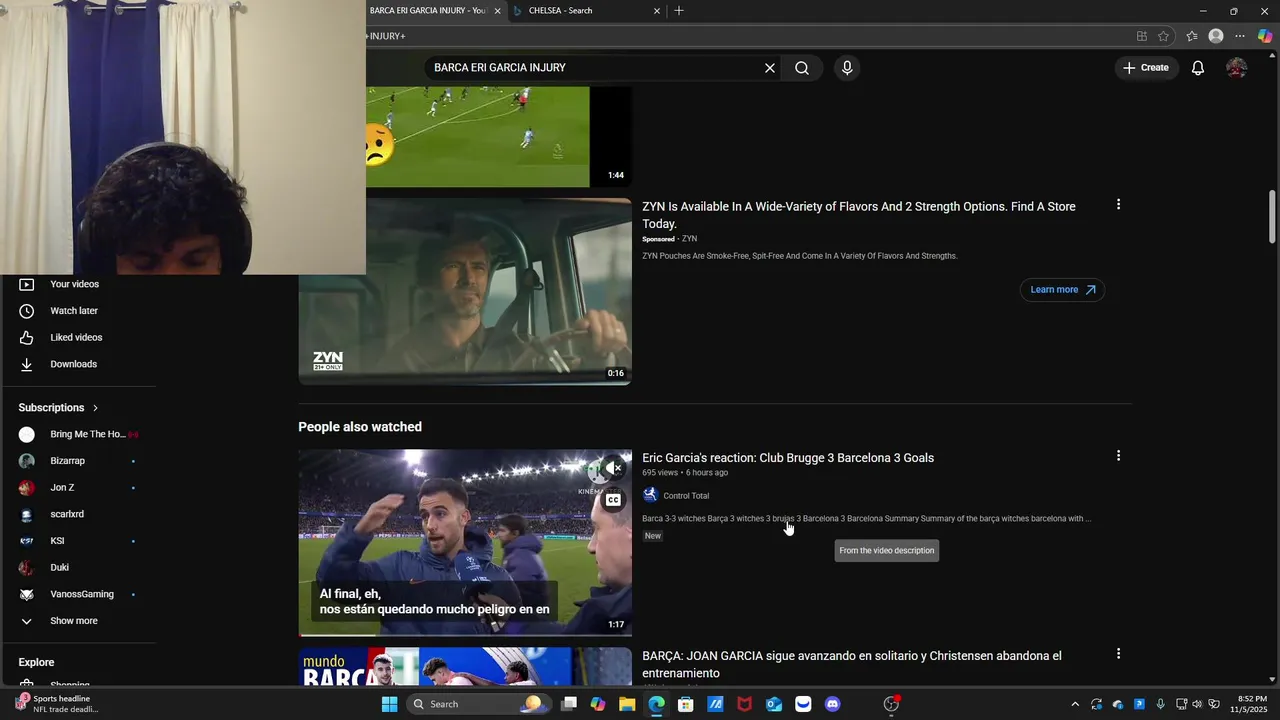Clear the YouTube search box with the X
Image resolution: width=1280 pixels, height=720 pixels.
pyautogui.click(x=770, y=68)
